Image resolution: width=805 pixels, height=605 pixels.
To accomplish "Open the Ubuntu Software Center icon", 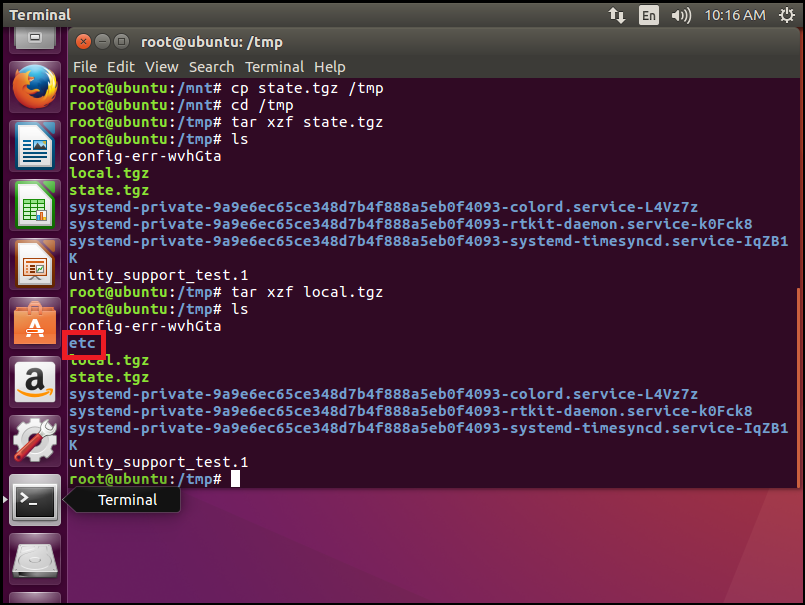I will [35, 322].
